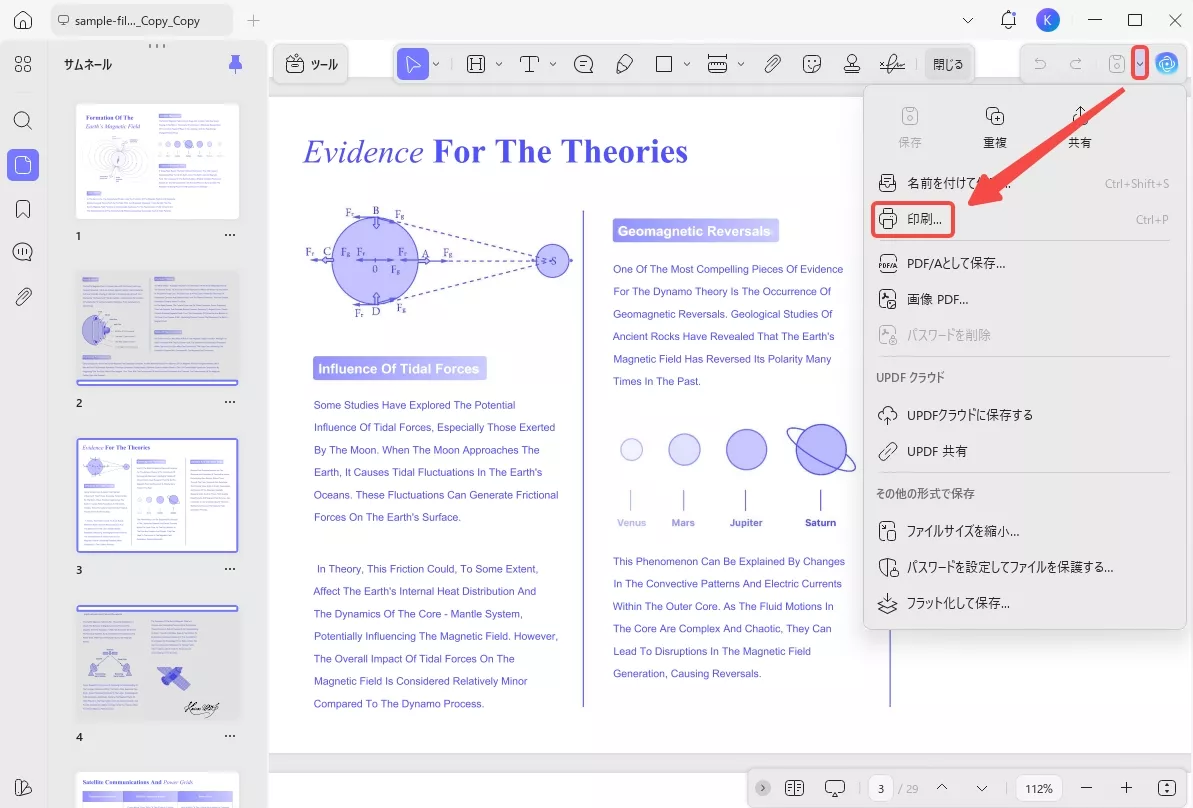Open the UPDF AI assistant icon

1166,64
